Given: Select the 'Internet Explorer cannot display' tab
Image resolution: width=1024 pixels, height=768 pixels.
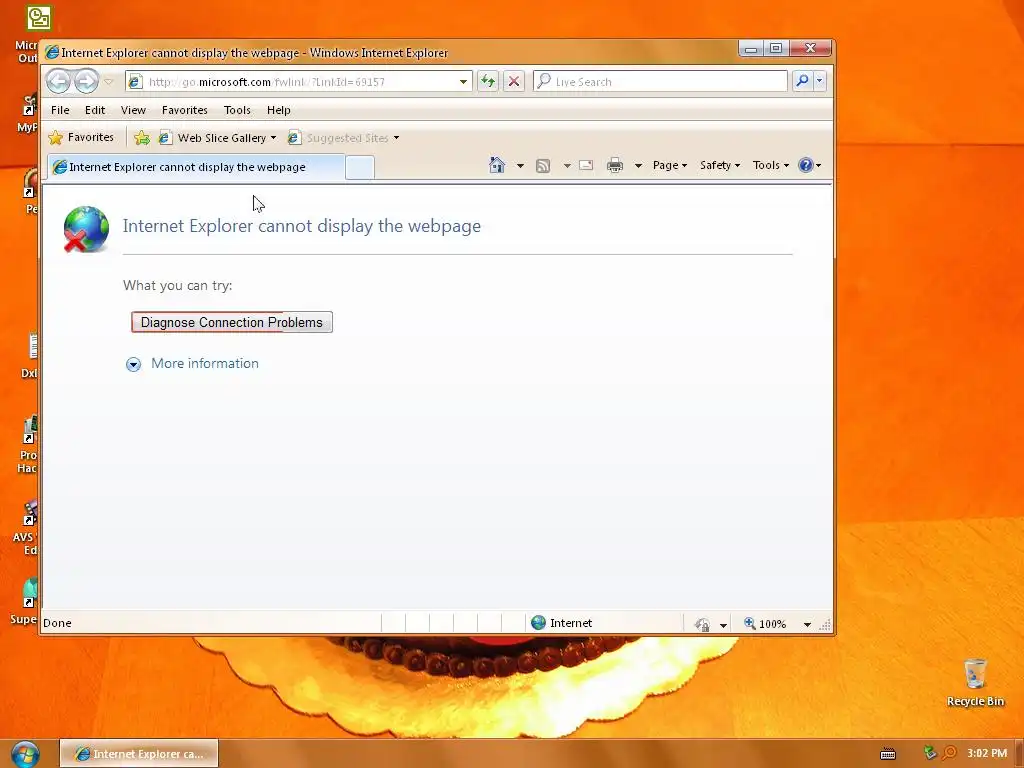Looking at the screenshot, I should 195,167.
